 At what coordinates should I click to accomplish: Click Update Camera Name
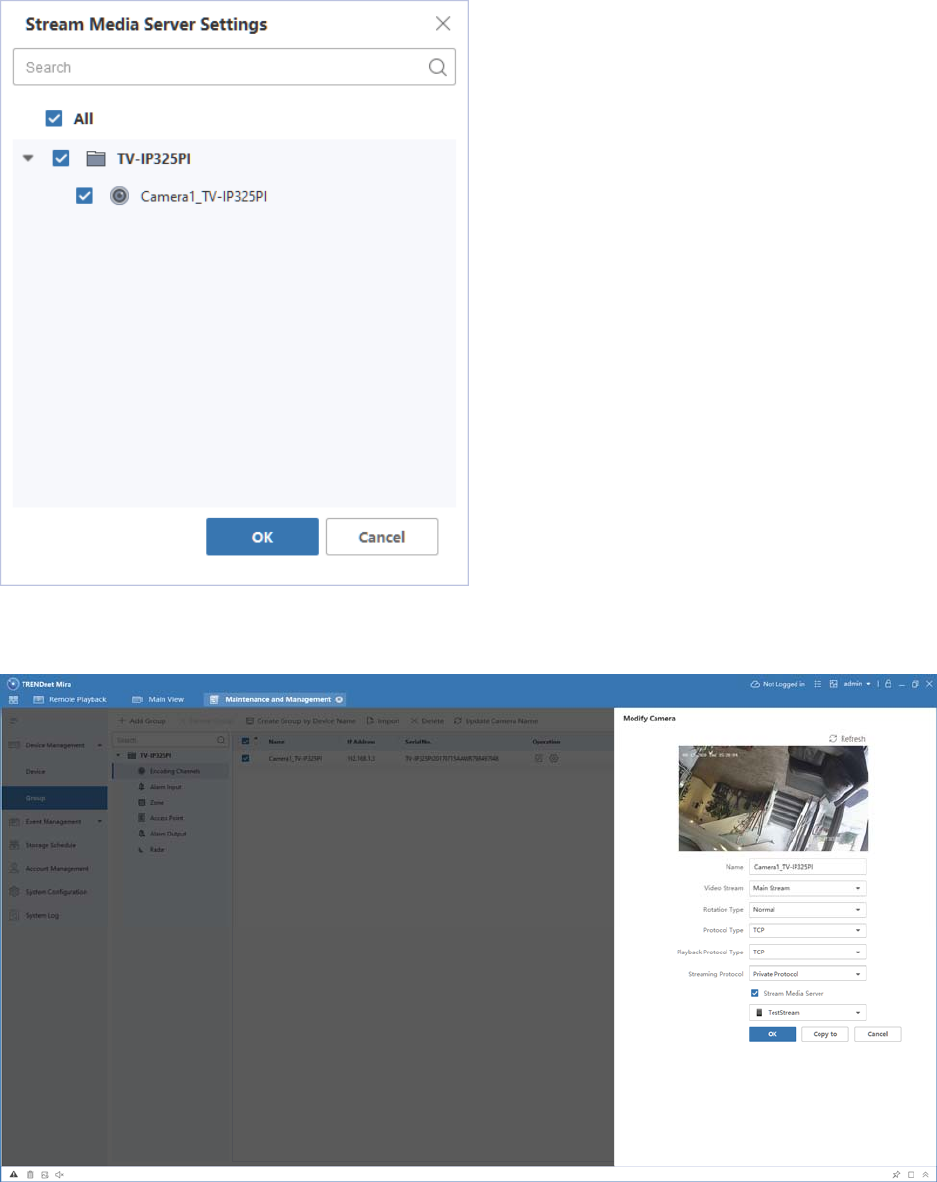[496, 721]
